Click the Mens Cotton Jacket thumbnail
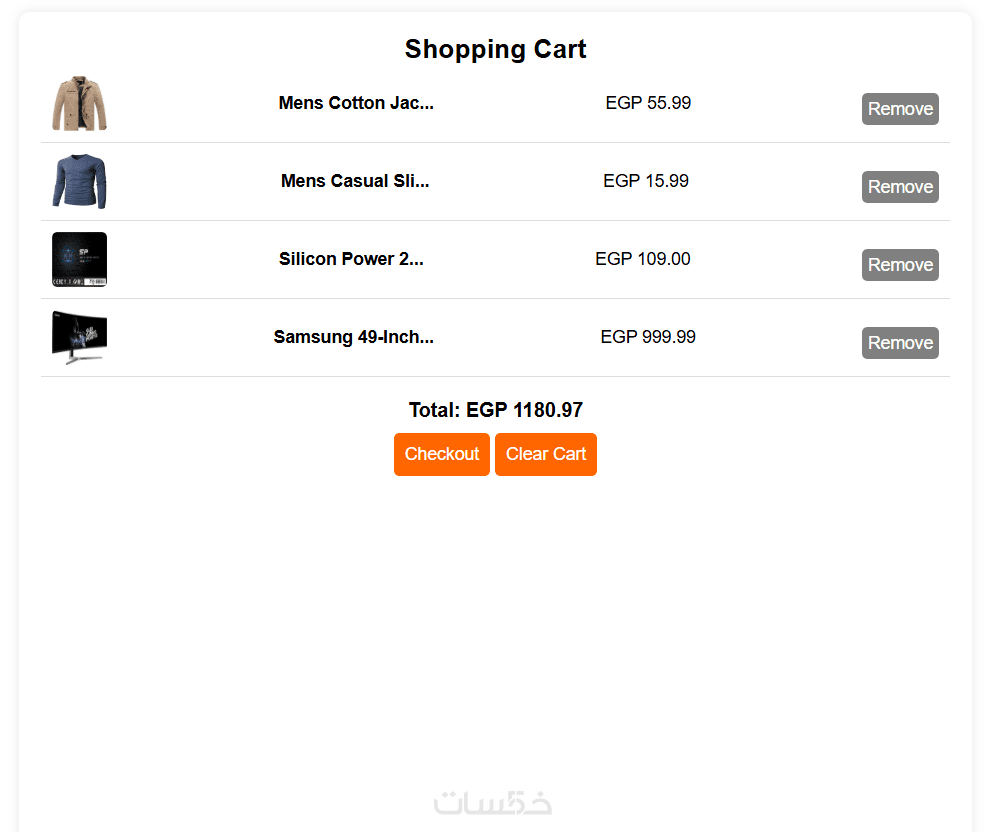The height and width of the screenshot is (832, 987). click(x=79, y=103)
